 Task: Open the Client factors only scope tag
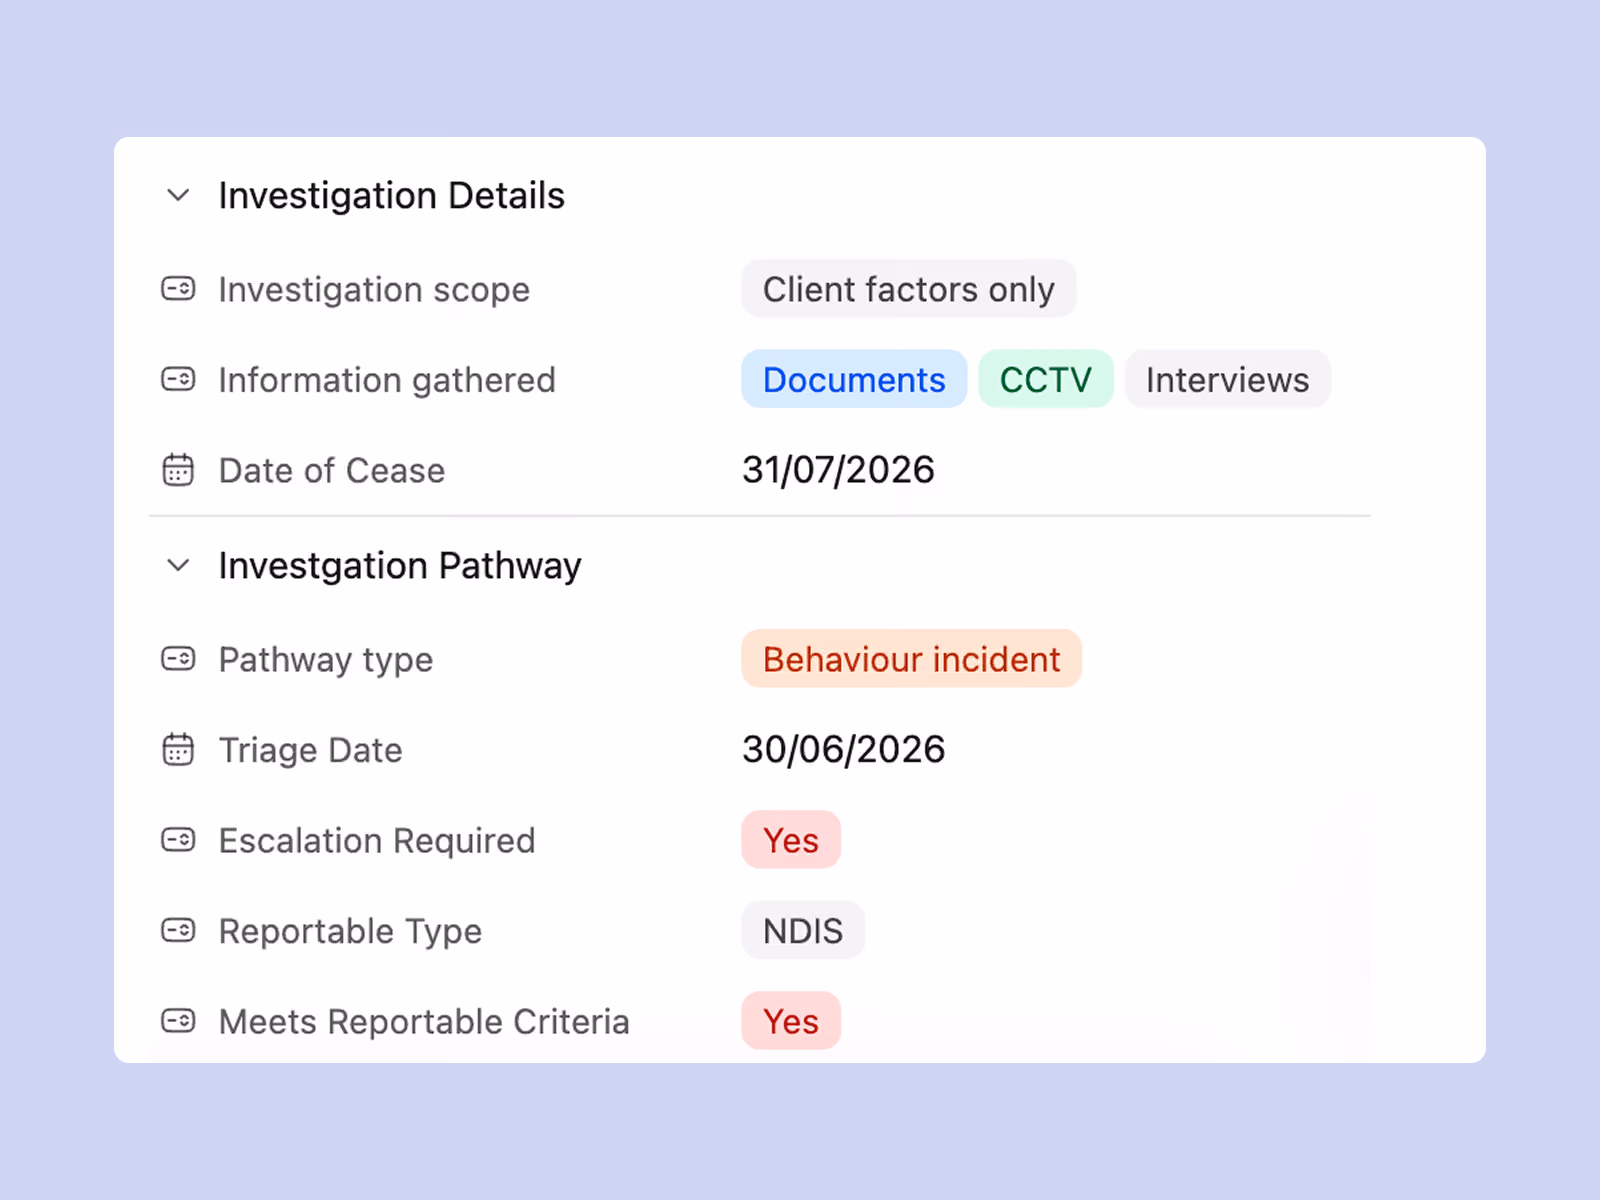pos(908,289)
